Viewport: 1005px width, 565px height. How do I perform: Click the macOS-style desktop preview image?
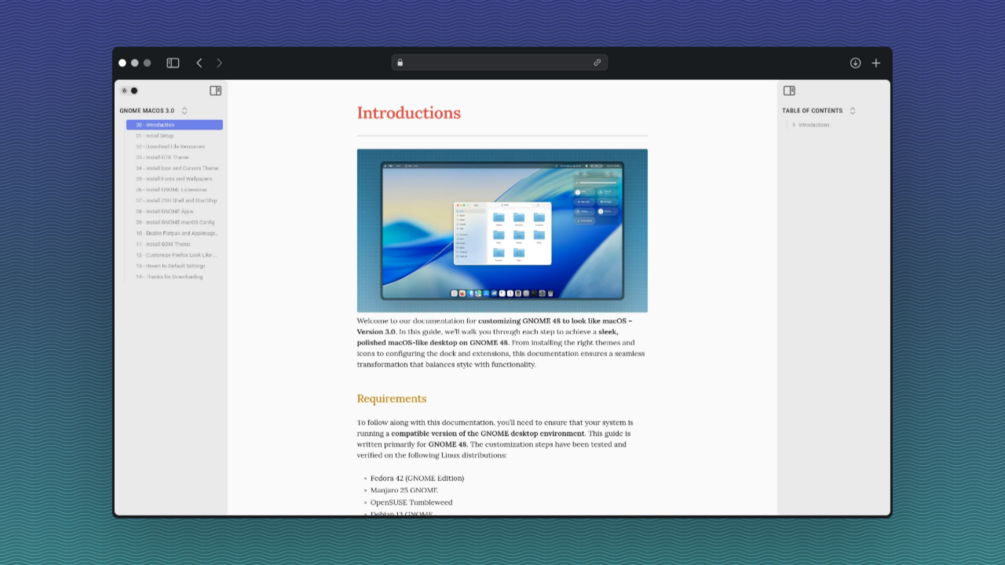[x=502, y=231]
